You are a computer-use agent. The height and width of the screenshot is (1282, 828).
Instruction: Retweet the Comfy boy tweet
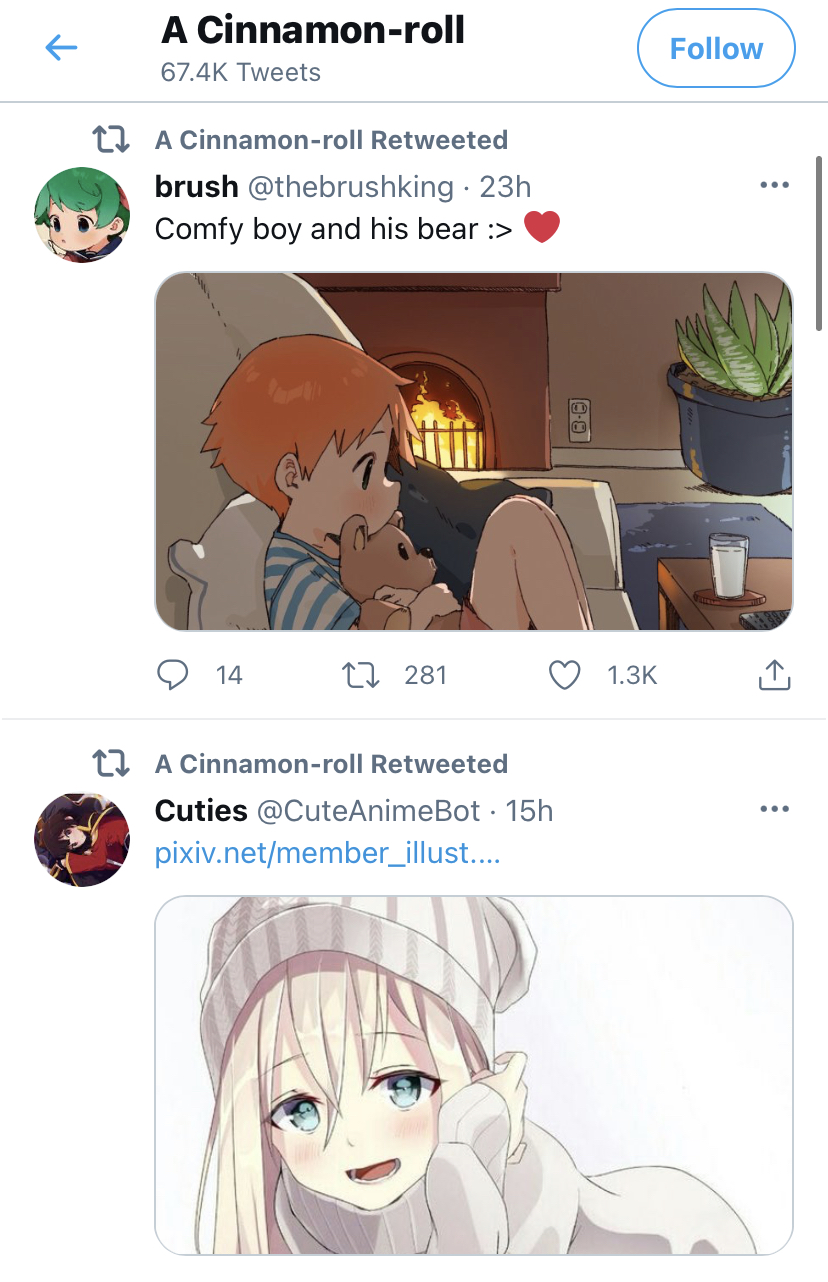pos(362,675)
